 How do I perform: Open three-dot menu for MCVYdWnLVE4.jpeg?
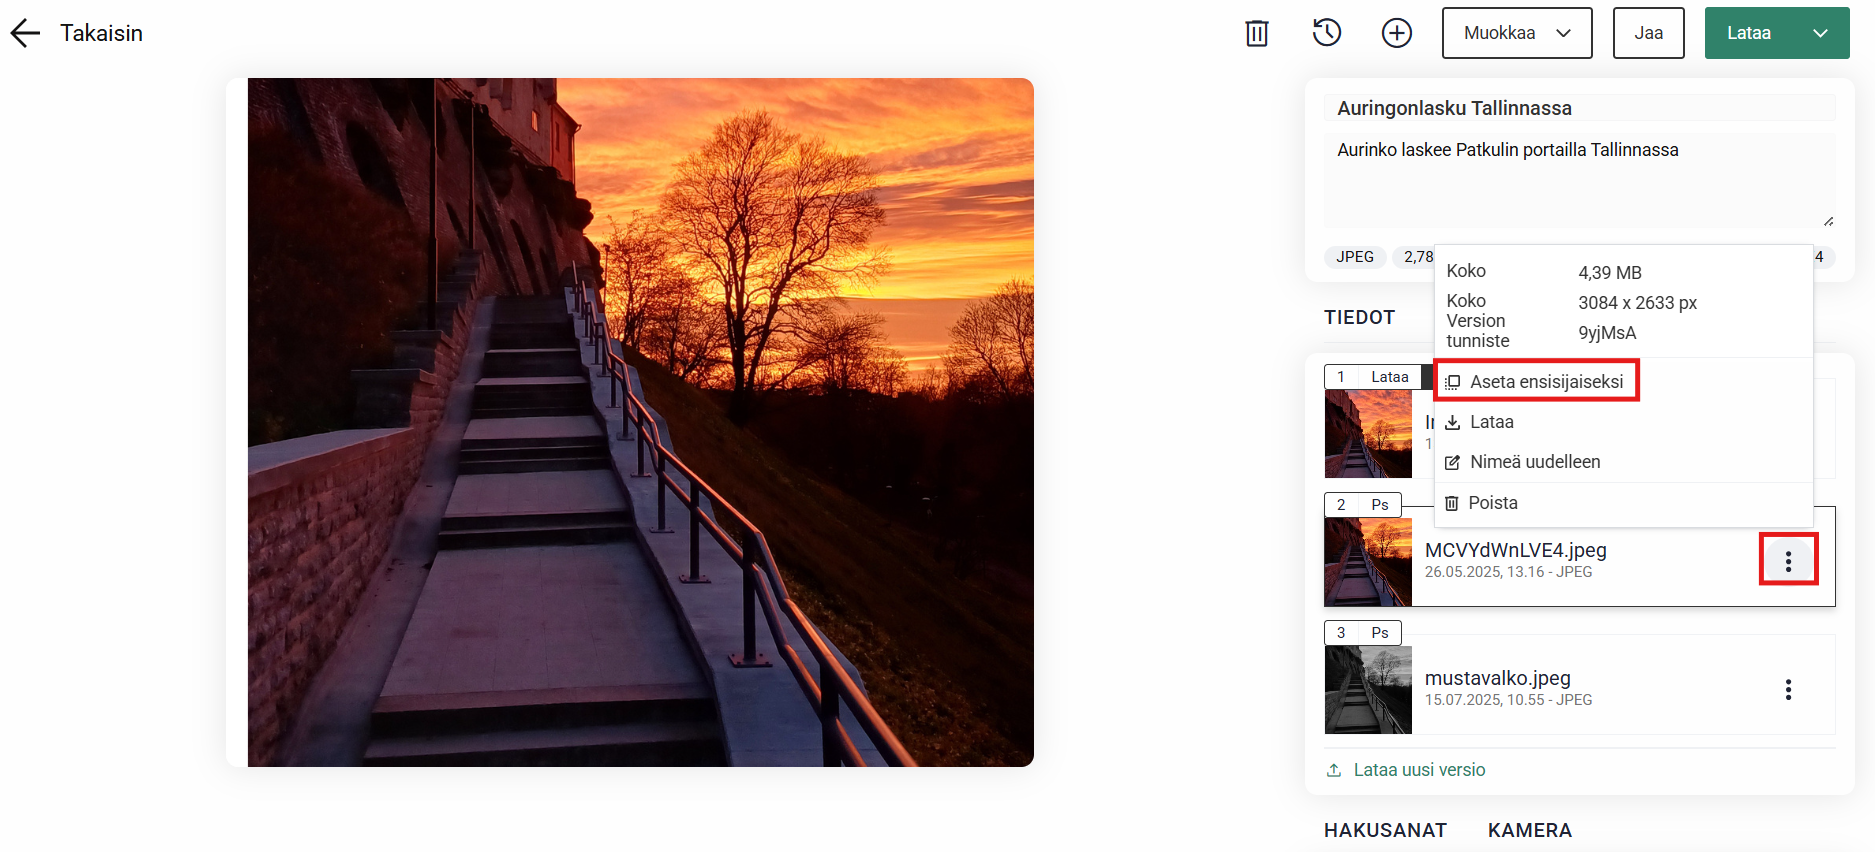(1788, 561)
